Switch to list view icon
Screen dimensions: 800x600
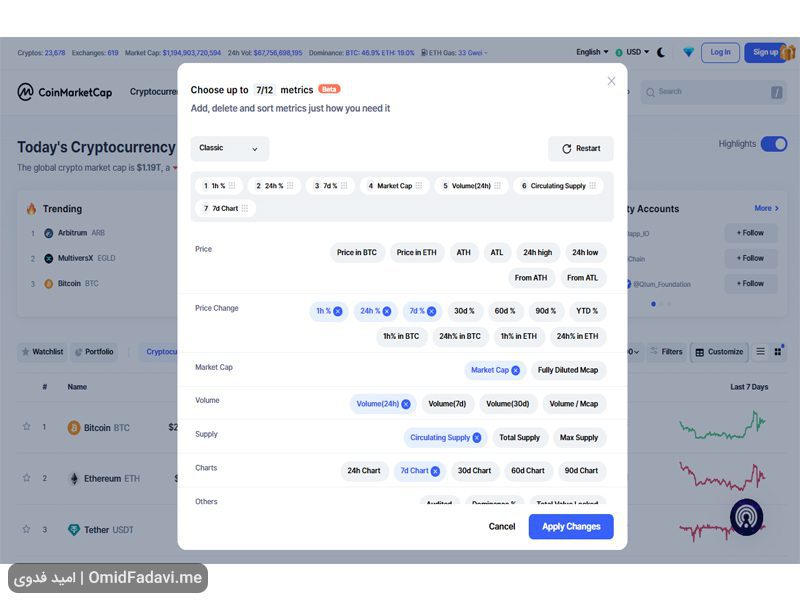pos(760,352)
